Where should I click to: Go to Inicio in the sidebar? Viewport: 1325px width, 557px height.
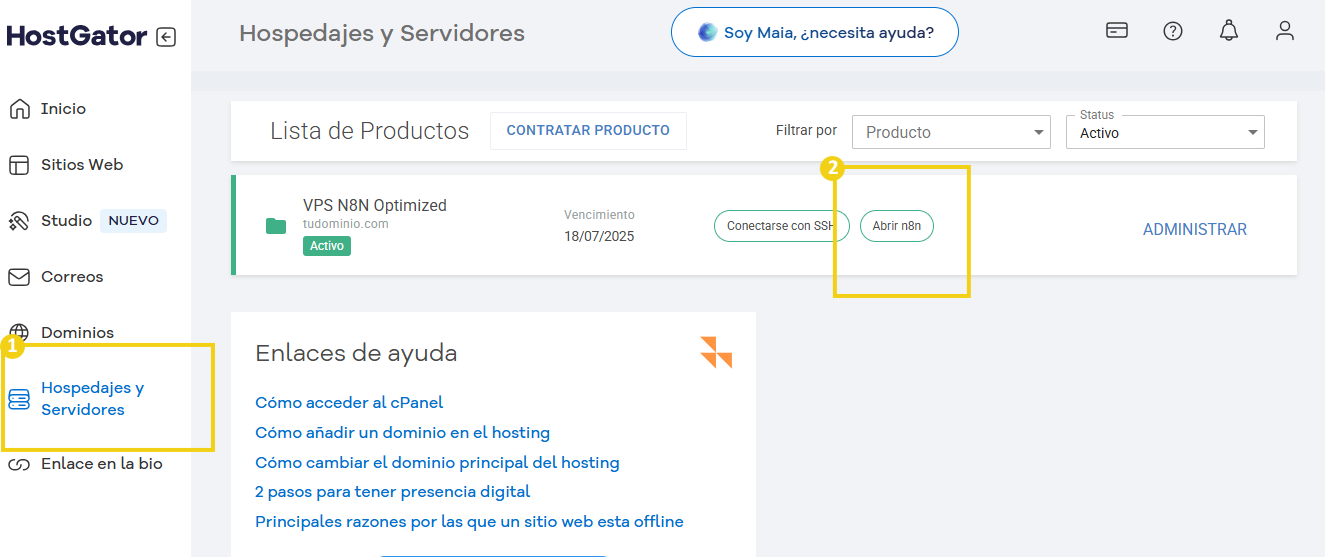point(63,109)
